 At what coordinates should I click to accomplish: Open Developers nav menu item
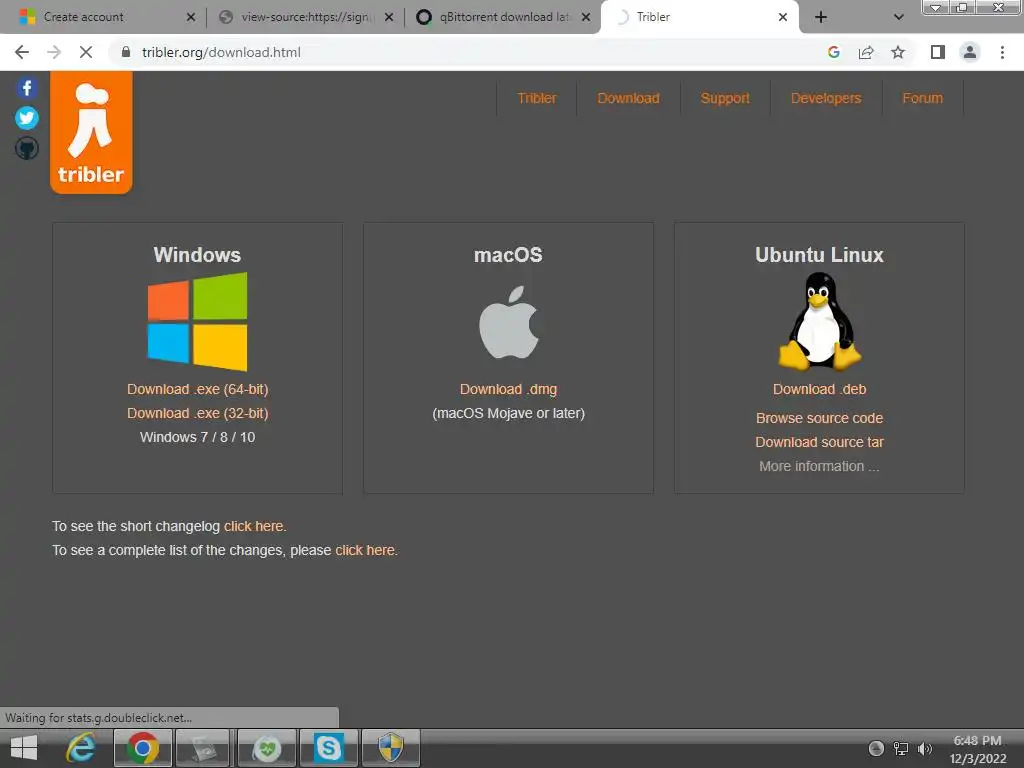(x=826, y=98)
